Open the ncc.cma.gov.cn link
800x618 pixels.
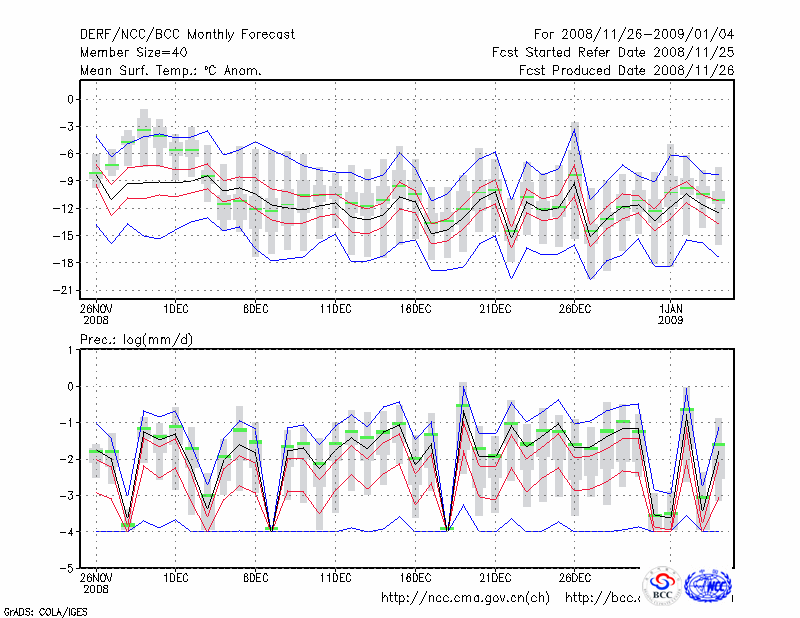[465, 598]
